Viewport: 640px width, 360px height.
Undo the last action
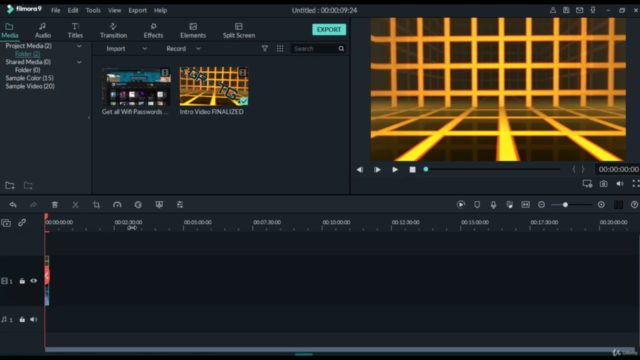coord(13,204)
